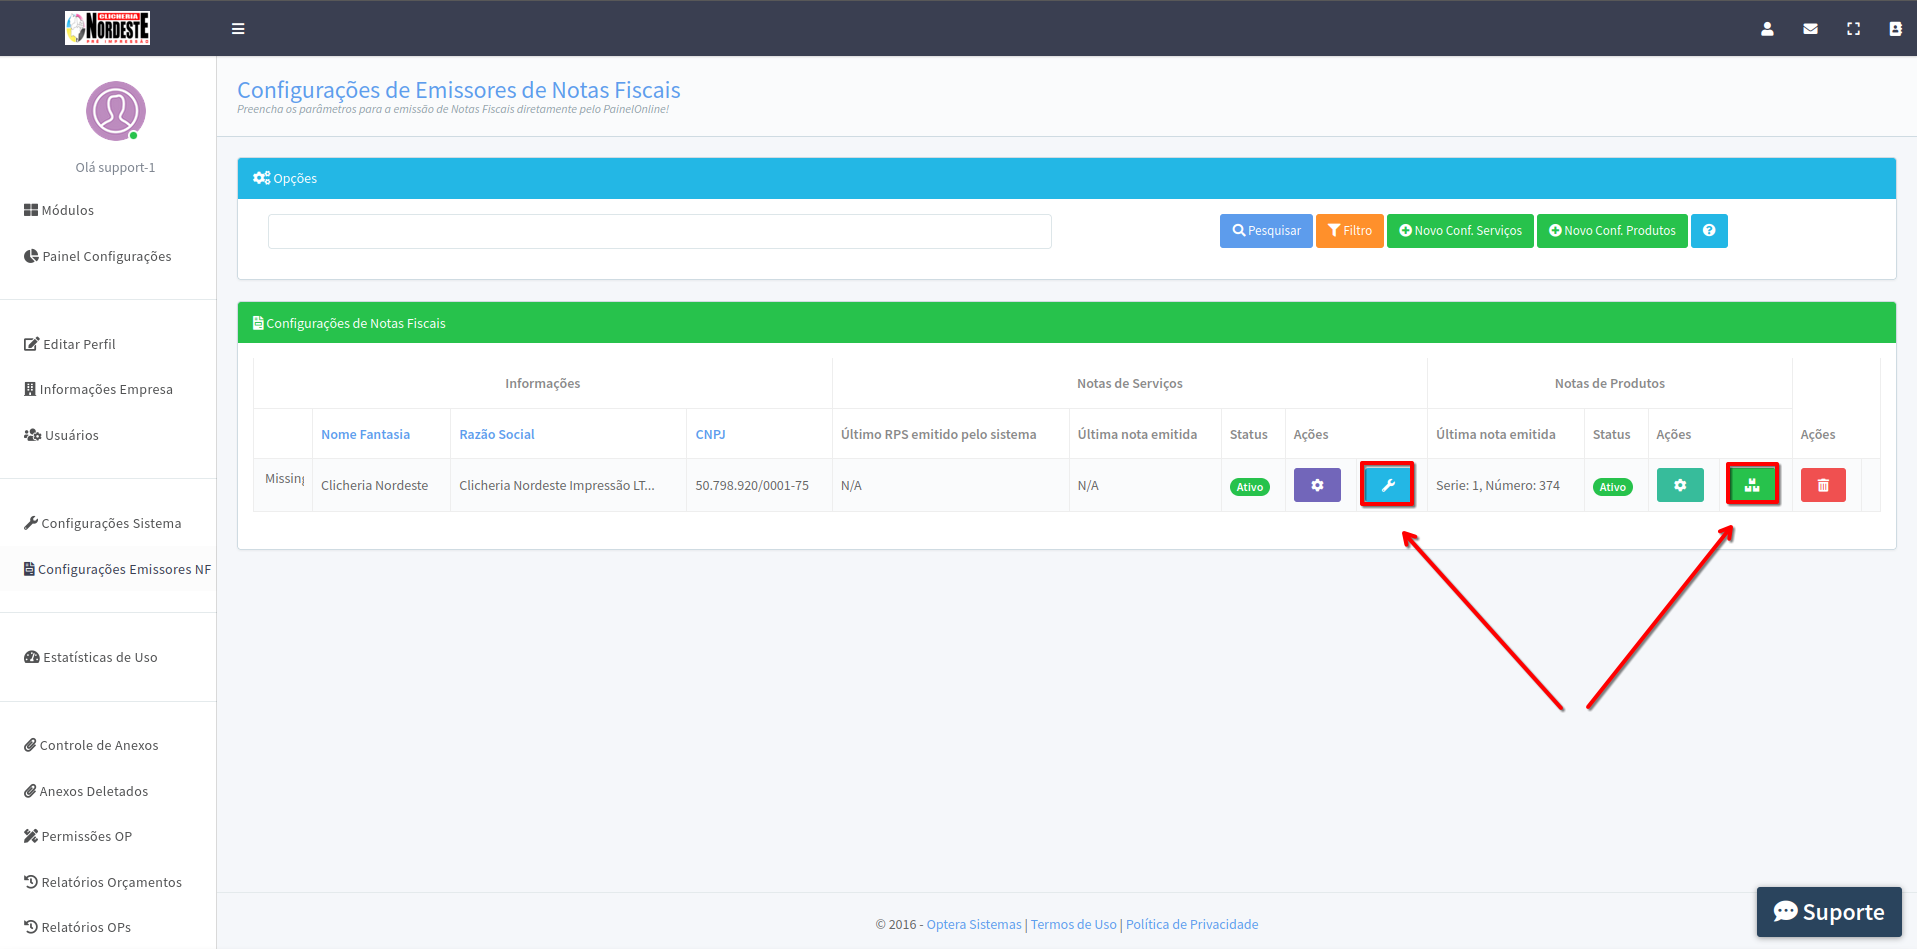Sort by Nome Fantasia column
This screenshot has height=949, width=1917.
(x=365, y=434)
